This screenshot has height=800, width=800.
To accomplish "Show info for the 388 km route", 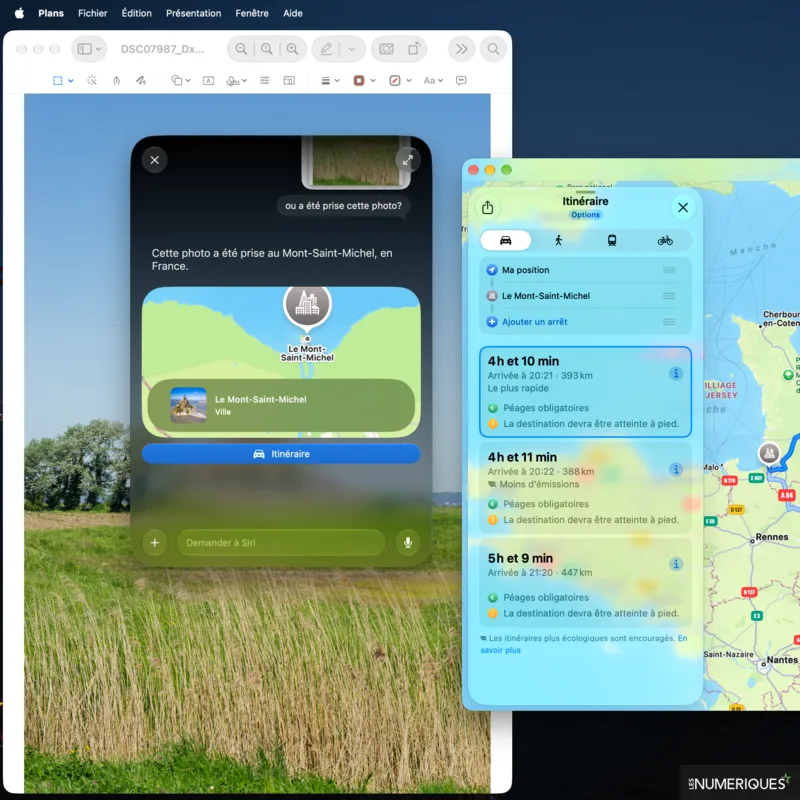I will click(676, 469).
